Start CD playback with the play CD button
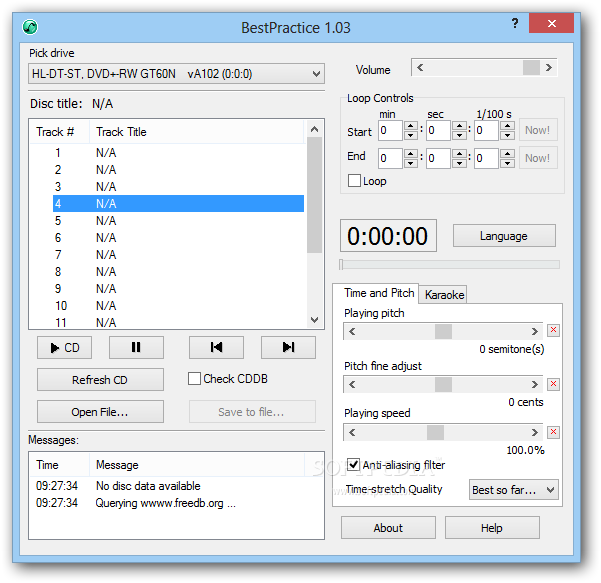The width and height of the screenshot is (601, 583). point(64,348)
